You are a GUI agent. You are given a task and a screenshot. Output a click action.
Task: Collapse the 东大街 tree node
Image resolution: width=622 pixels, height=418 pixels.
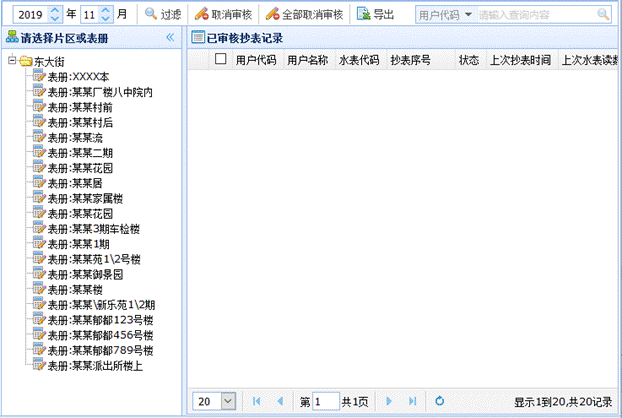[12, 60]
